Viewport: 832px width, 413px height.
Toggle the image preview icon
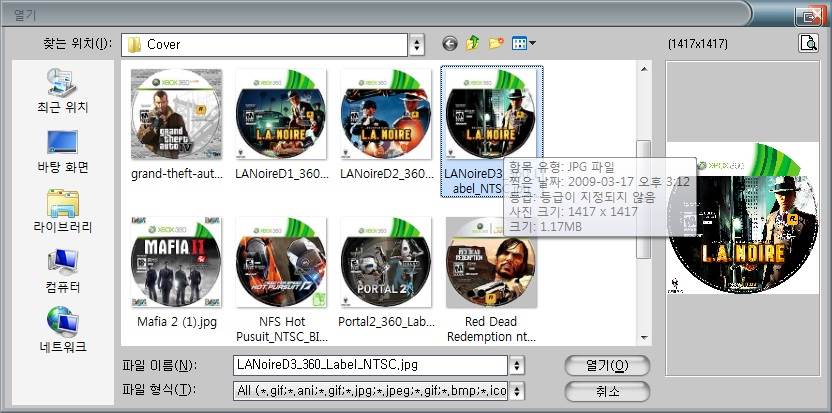809,44
